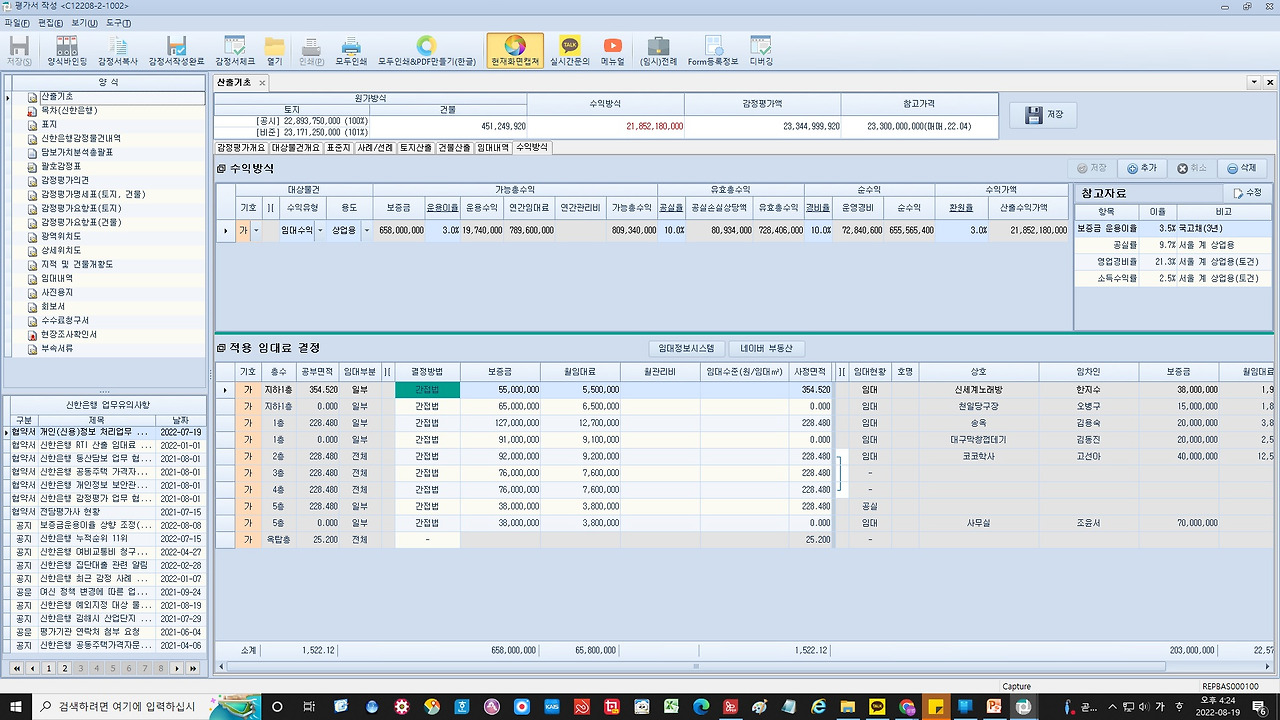
Task: Click the 신세계노래방 tenant name cell
Action: [978, 390]
